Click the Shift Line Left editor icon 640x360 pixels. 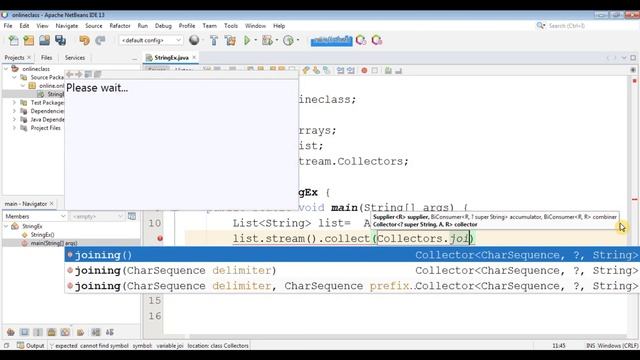pyautogui.click(x=340, y=71)
